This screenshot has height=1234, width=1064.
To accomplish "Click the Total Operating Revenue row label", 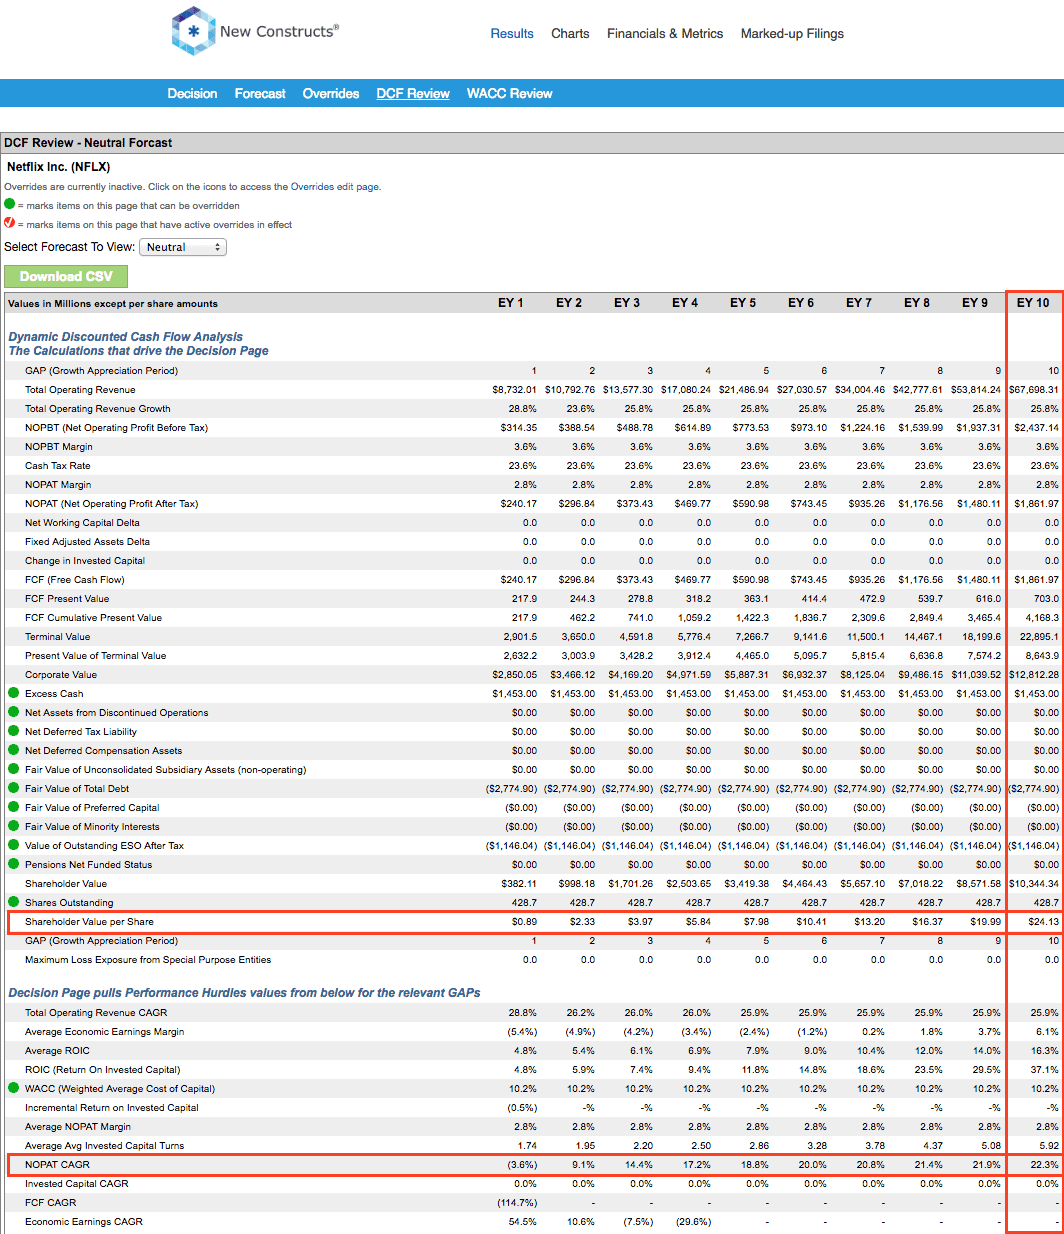I will 80,389.
